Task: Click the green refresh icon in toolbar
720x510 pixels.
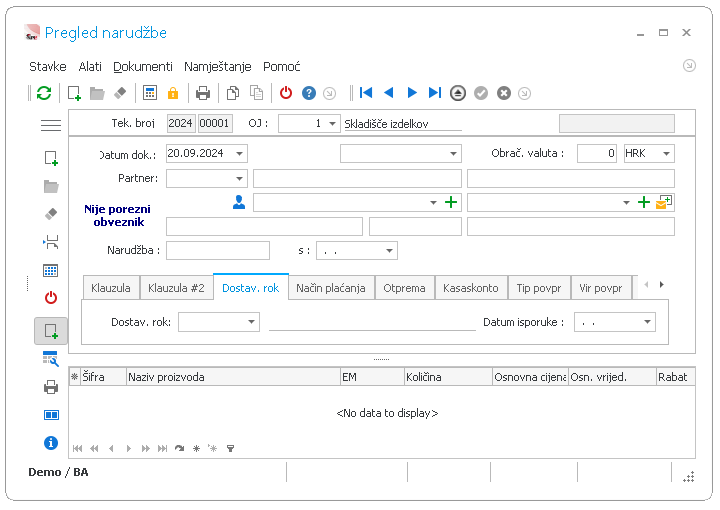Action: point(44,93)
